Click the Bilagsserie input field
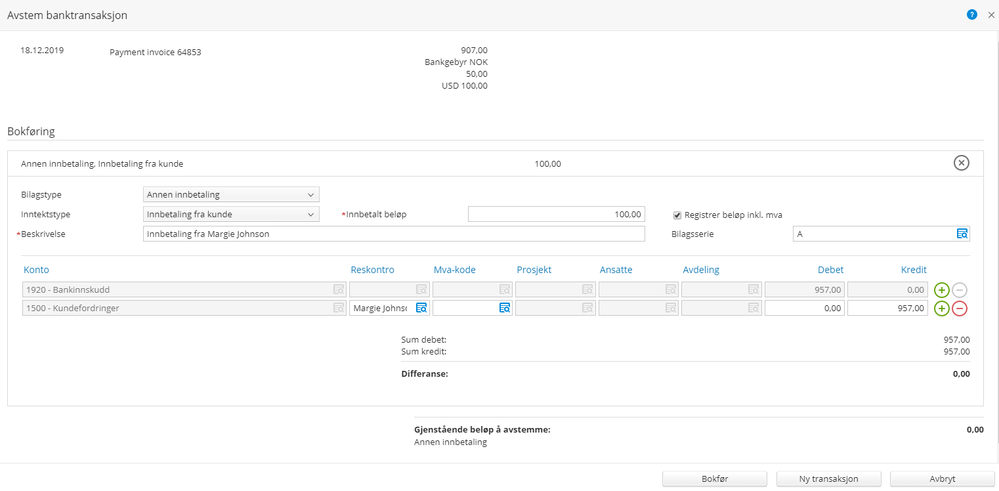Image resolution: width=999 pixels, height=491 pixels. 872,234
